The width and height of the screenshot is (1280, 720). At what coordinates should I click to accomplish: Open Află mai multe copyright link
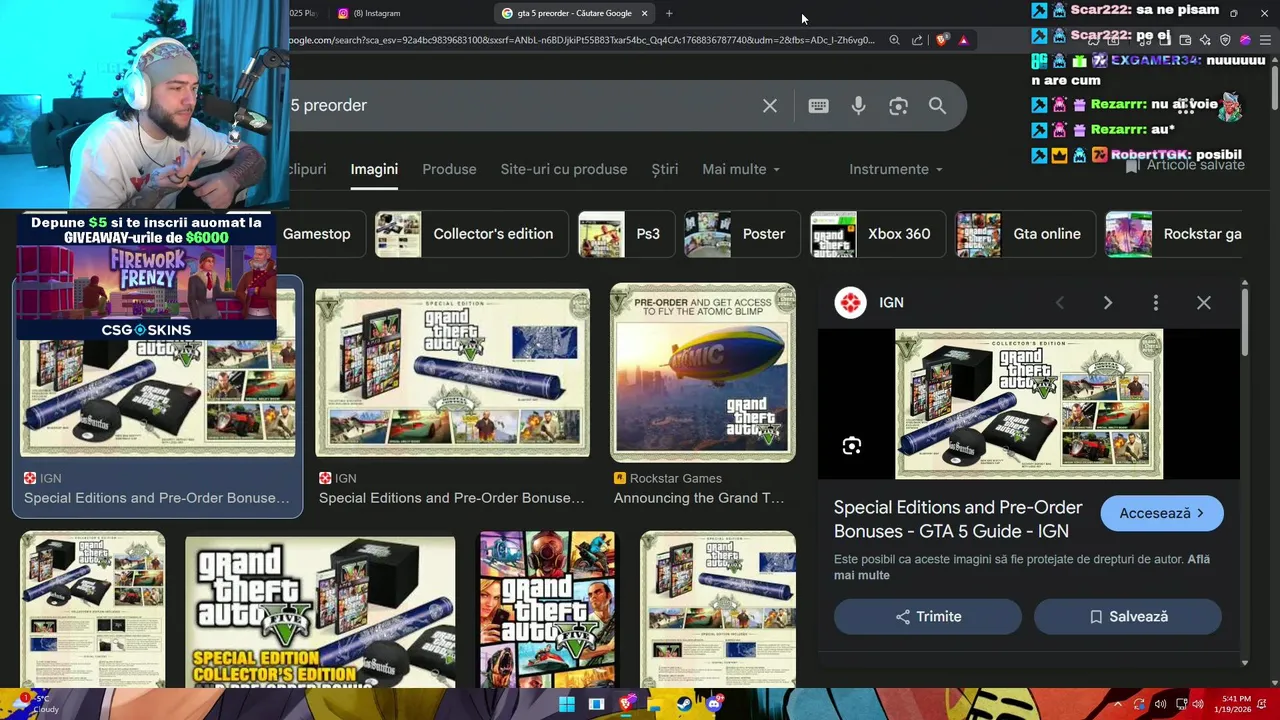pos(1023,567)
